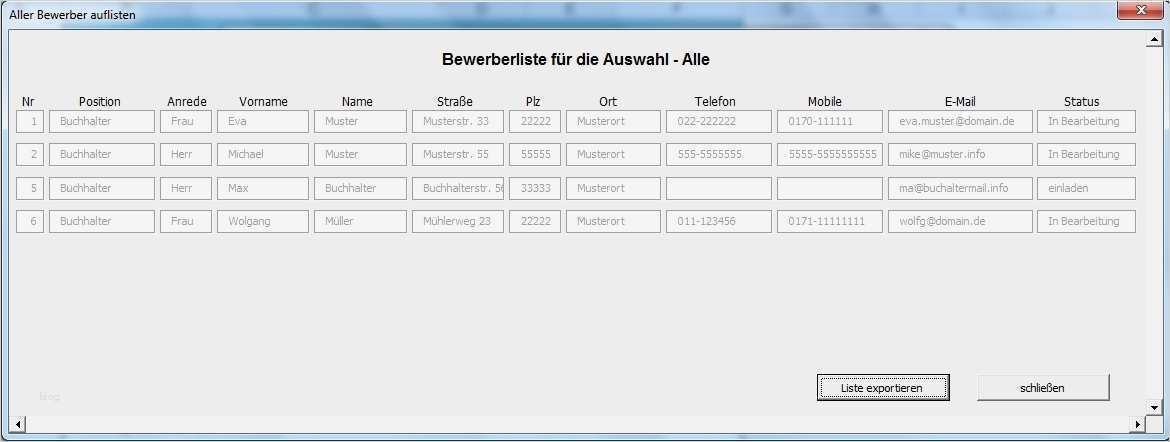Select the Nr field showing 1
This screenshot has width=1170, height=442.
[30, 121]
